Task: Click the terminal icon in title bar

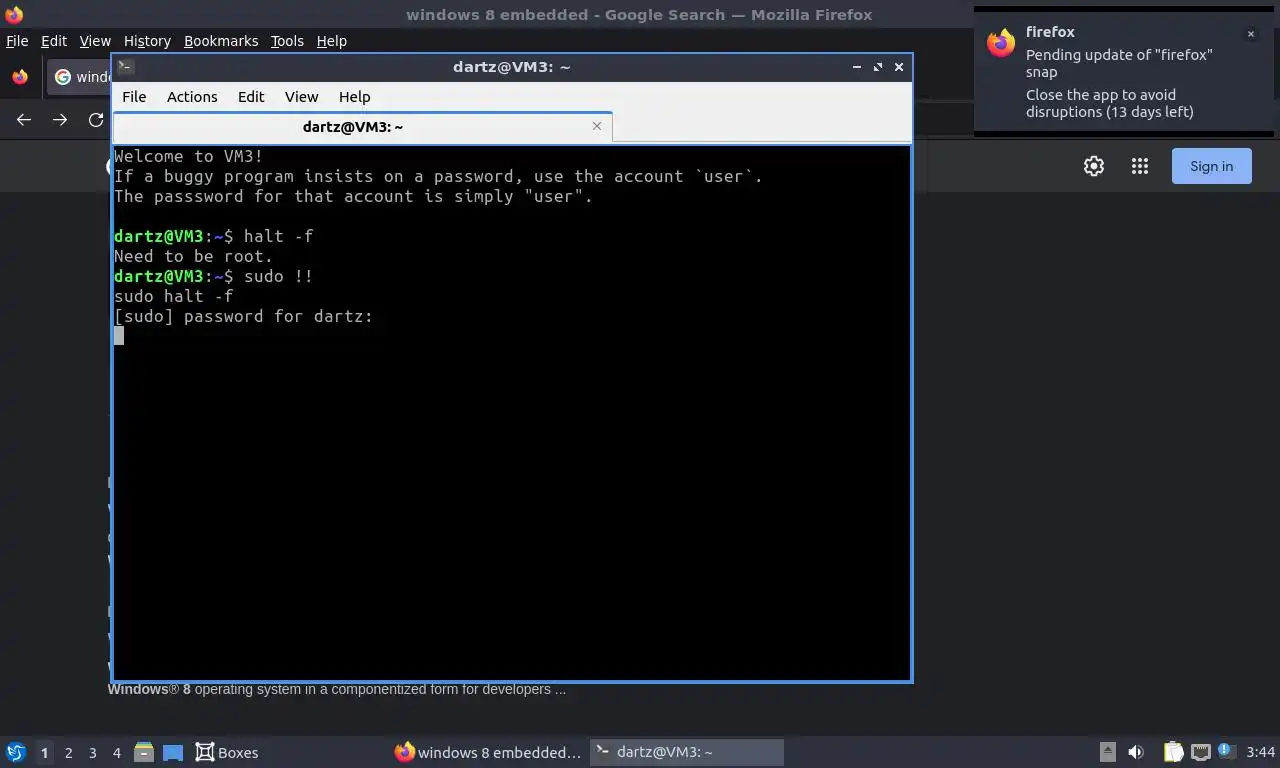Action: pos(125,67)
